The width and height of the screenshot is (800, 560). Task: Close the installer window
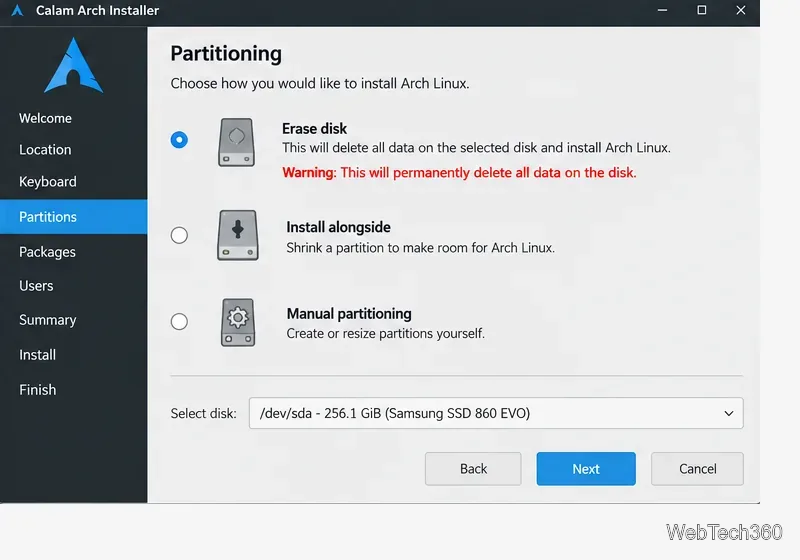[741, 10]
